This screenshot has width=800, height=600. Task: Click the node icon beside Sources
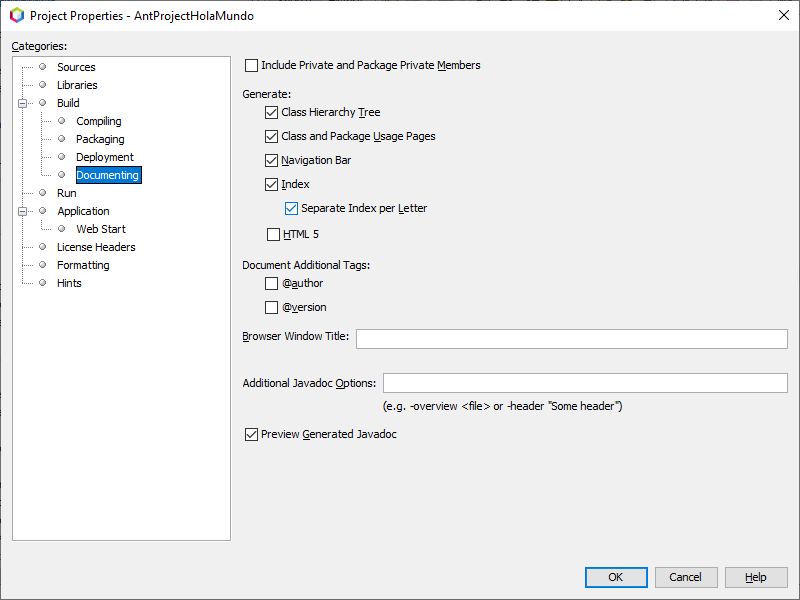tap(42, 67)
